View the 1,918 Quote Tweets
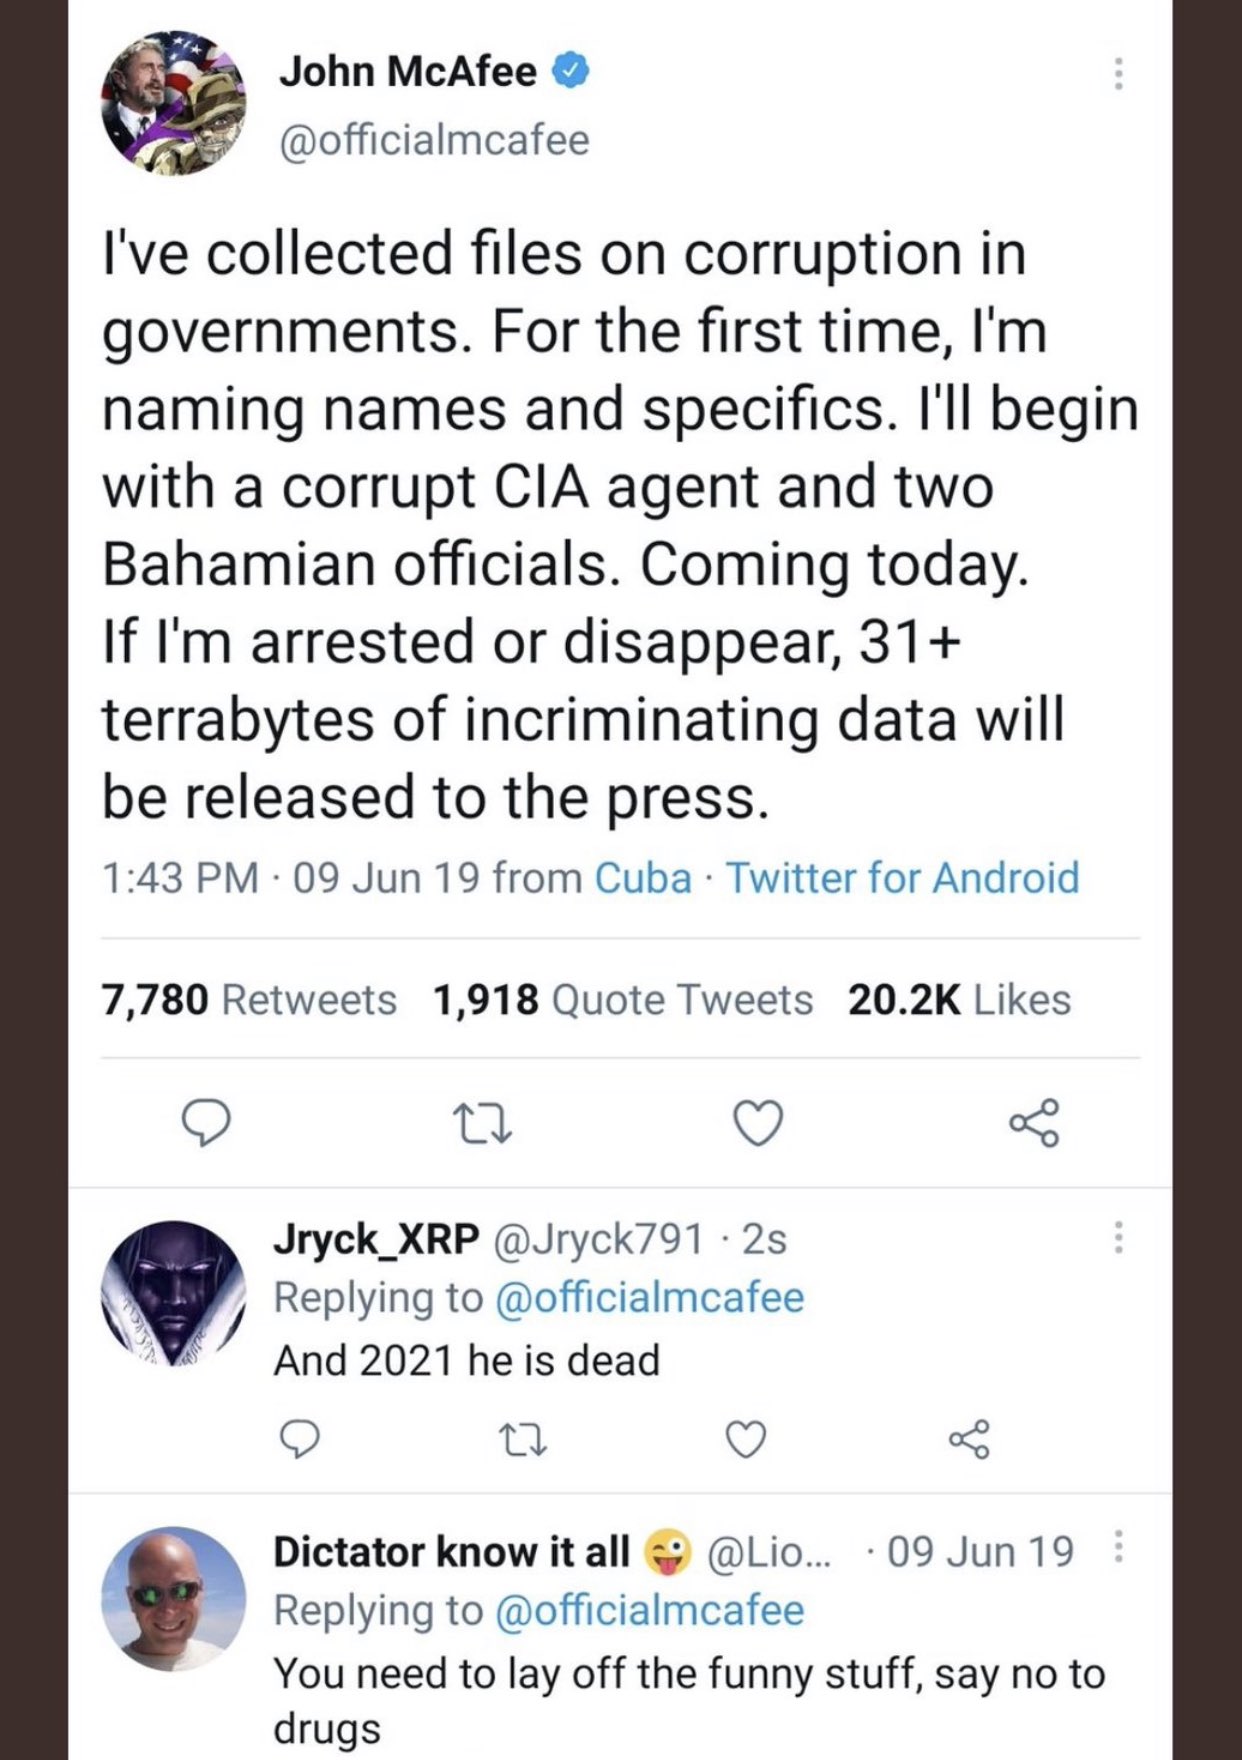 pyautogui.click(x=623, y=1000)
